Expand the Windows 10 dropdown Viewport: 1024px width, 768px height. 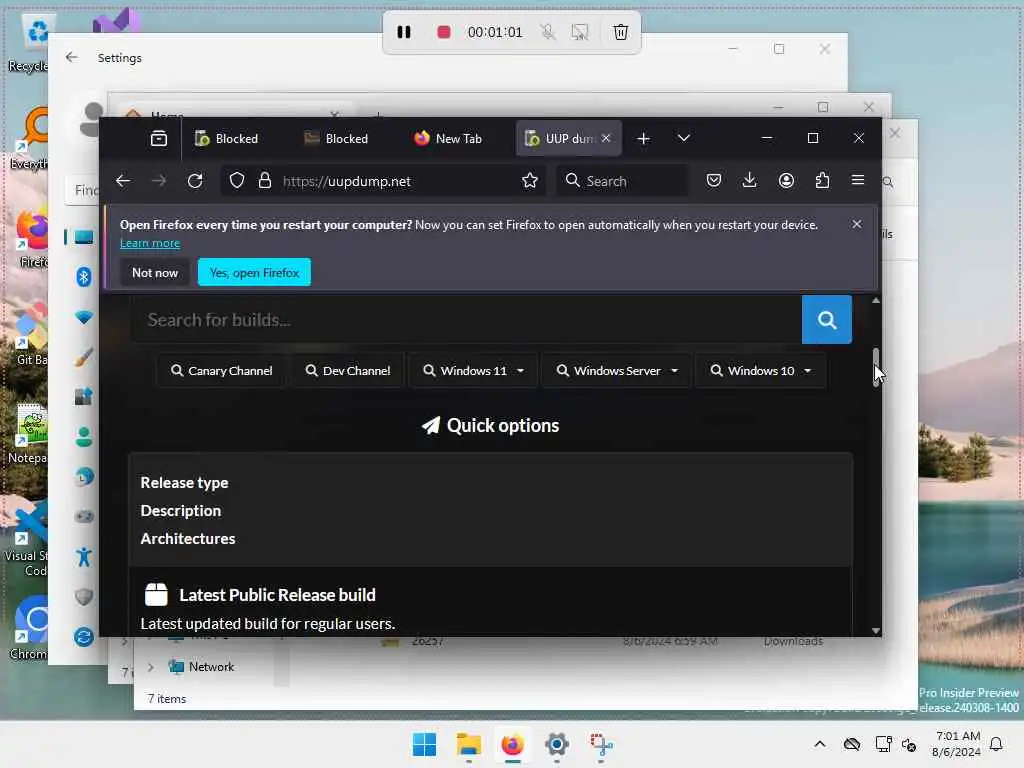point(761,370)
